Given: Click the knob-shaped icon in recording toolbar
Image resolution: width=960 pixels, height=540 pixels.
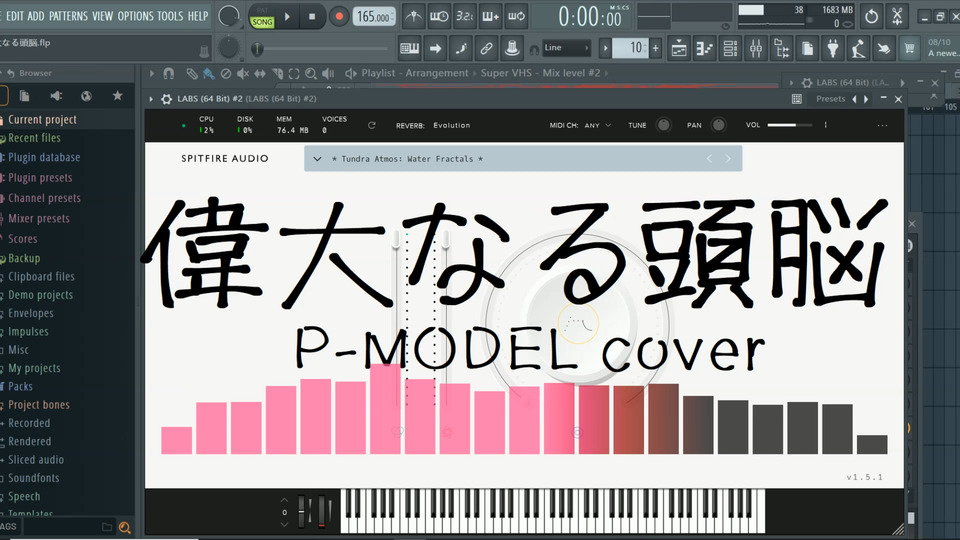Looking at the screenshot, I should [512, 48].
